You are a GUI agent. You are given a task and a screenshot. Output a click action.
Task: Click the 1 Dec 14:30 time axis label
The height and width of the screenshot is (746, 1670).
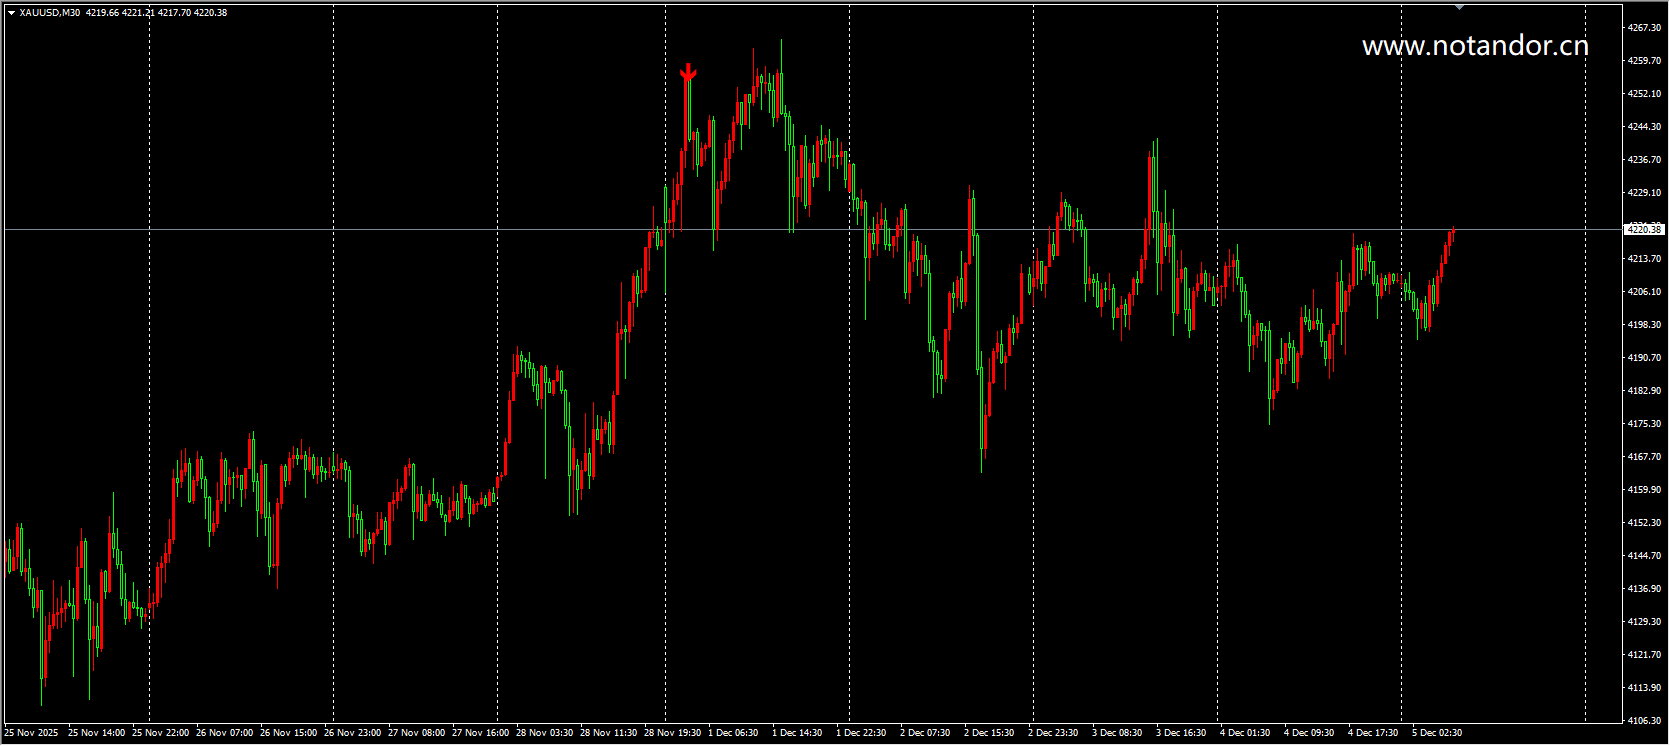(x=797, y=733)
